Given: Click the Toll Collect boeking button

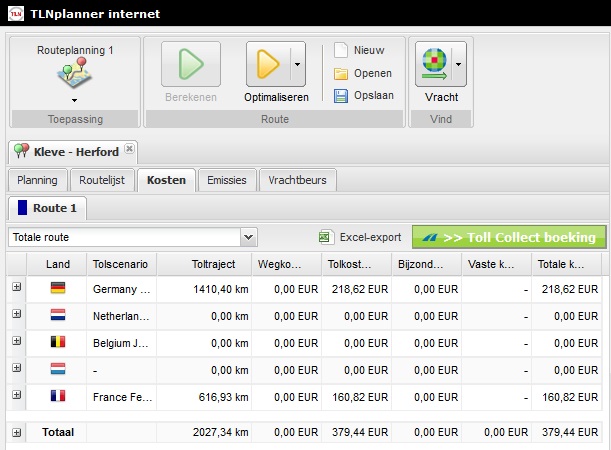Looking at the screenshot, I should pos(509,237).
